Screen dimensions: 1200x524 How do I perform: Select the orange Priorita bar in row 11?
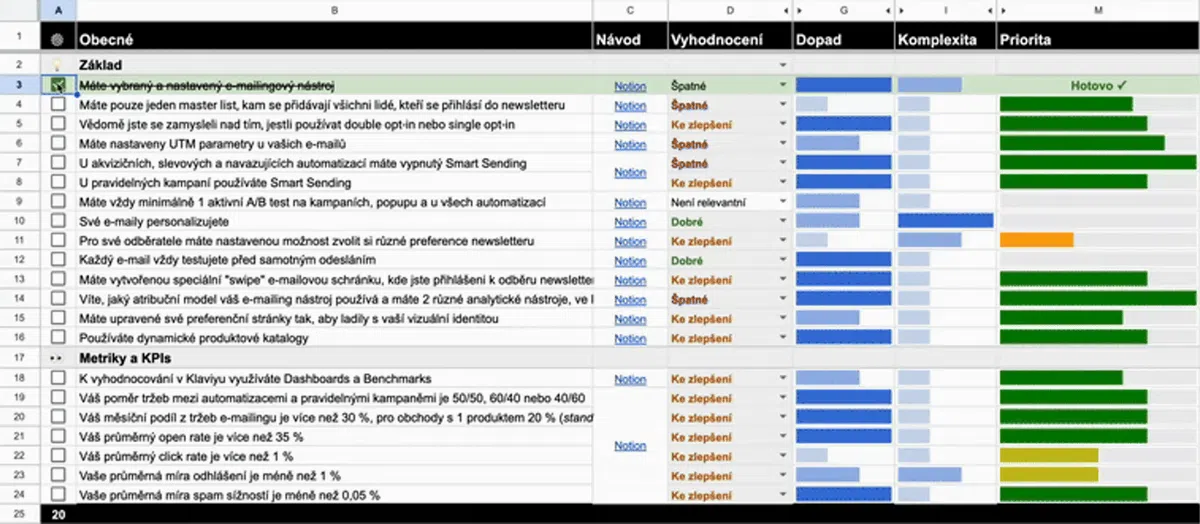(x=1036, y=241)
